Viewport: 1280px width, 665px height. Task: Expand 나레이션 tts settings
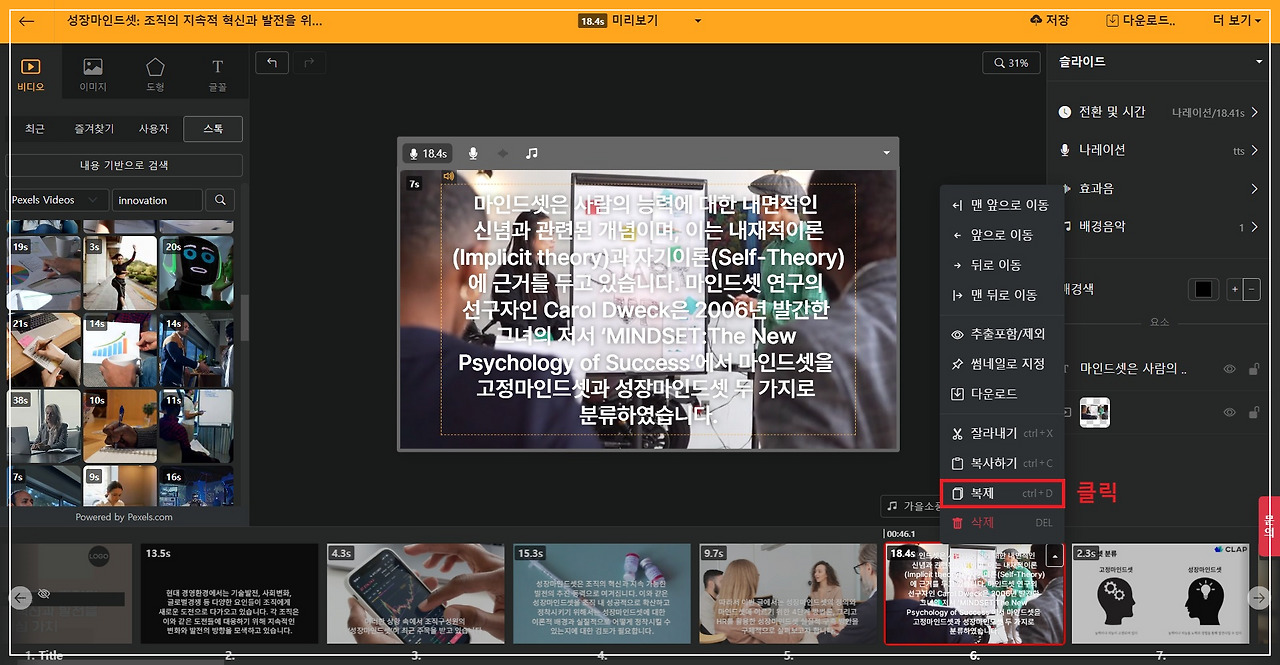point(1159,150)
